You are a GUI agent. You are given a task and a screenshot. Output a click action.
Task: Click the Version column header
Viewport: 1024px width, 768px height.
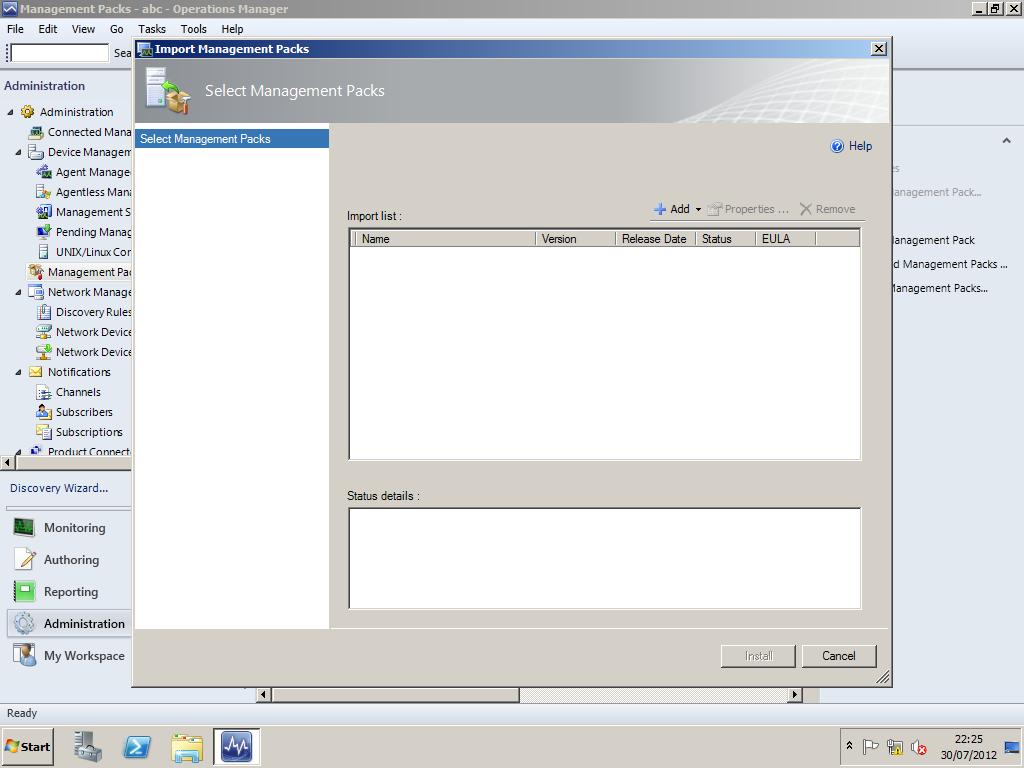(x=575, y=239)
